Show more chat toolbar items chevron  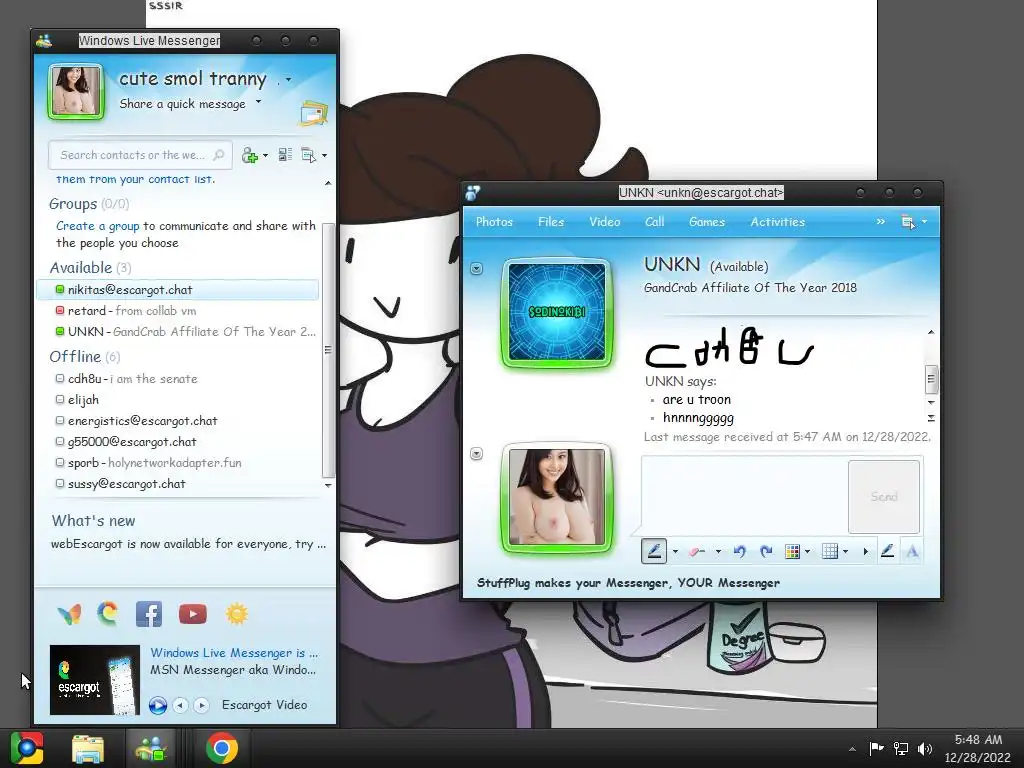(x=880, y=222)
